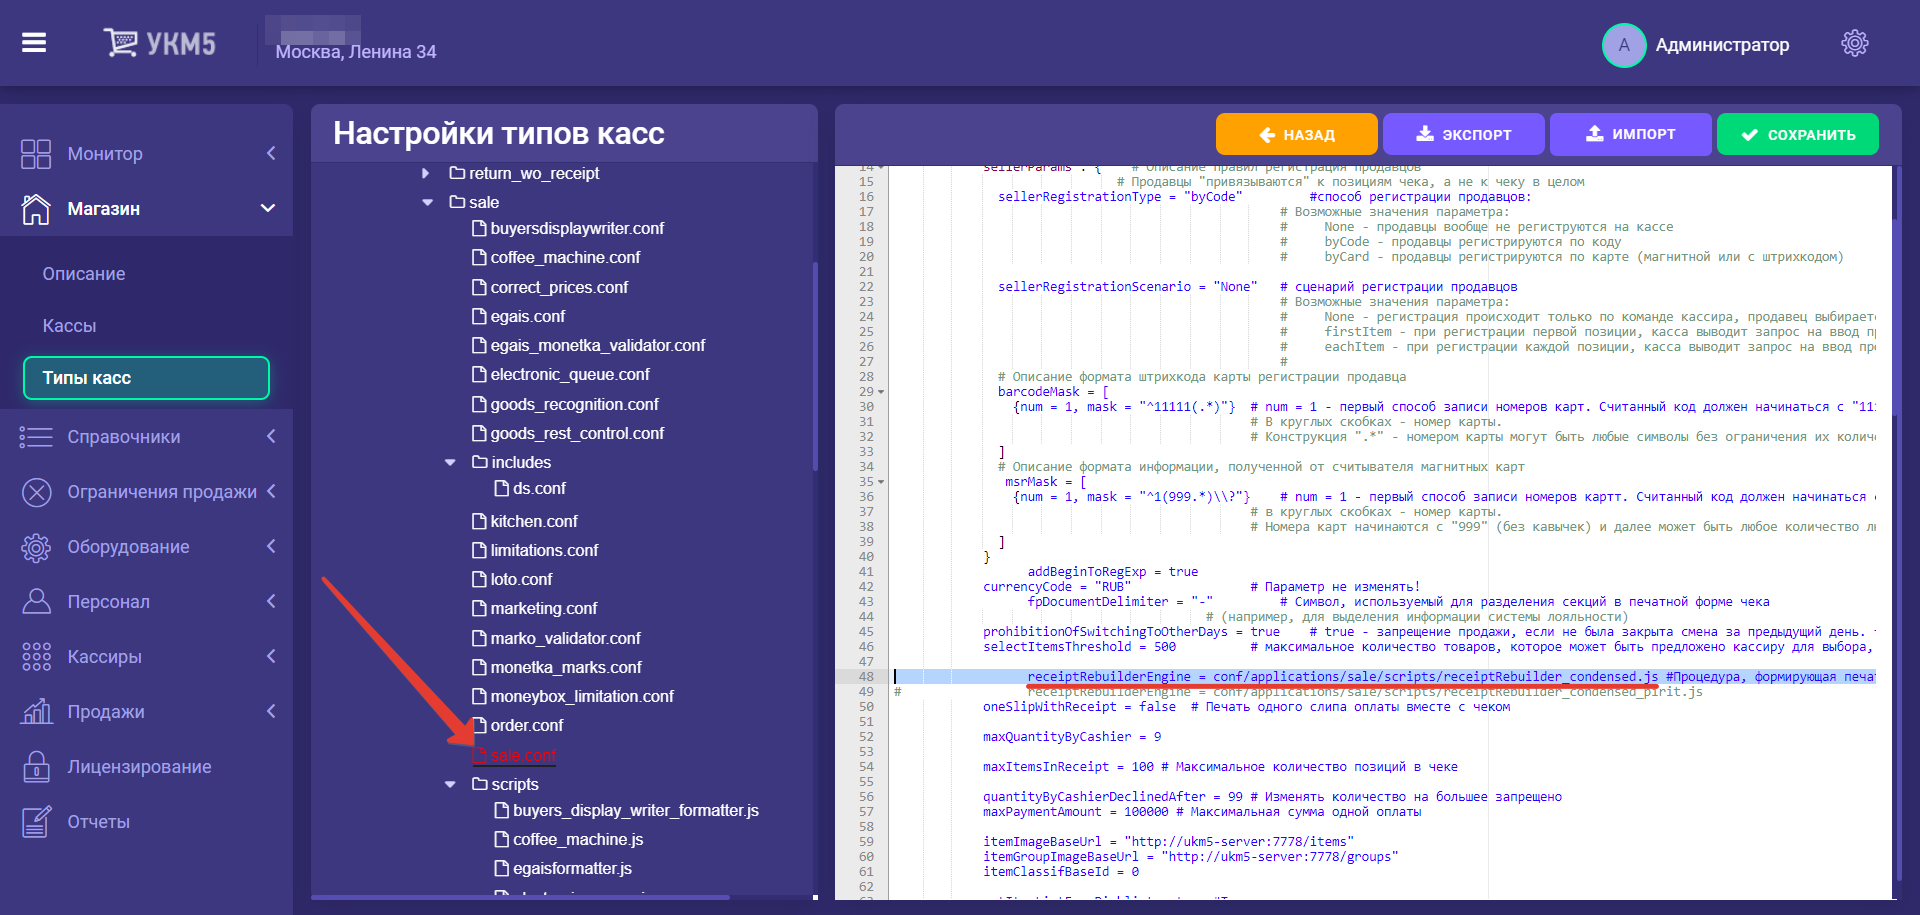Open the hamburger main menu
The height and width of the screenshot is (915, 1920).
34,42
